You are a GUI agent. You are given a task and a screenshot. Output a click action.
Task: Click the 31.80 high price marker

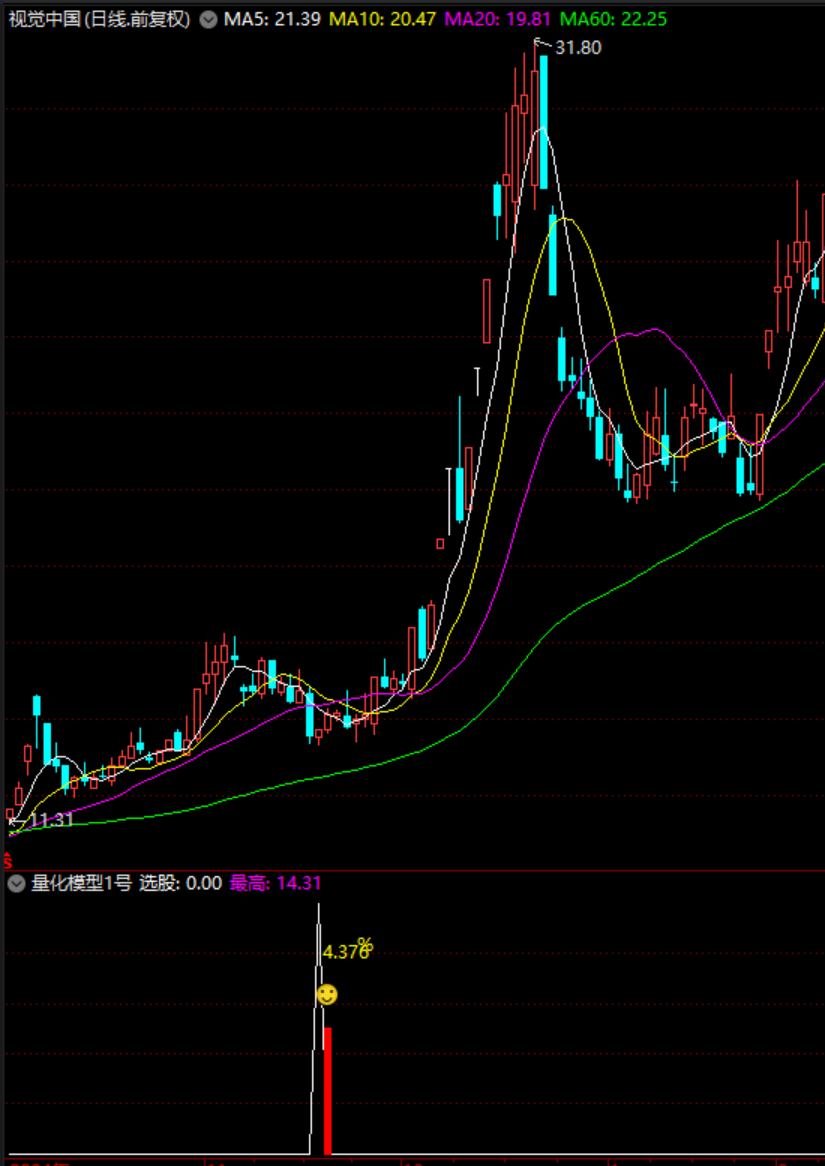[577, 47]
